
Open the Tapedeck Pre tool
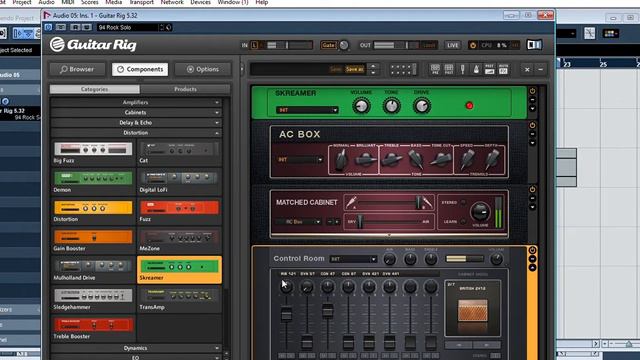435,69
